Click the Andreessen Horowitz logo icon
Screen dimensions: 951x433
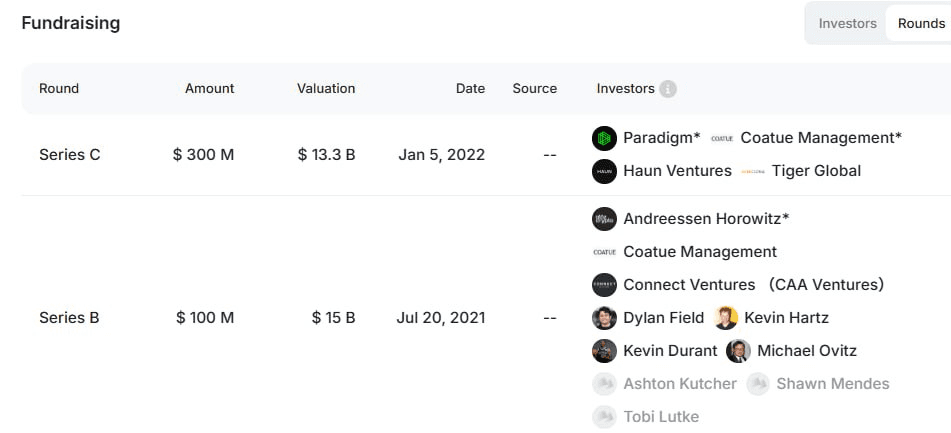click(x=604, y=219)
